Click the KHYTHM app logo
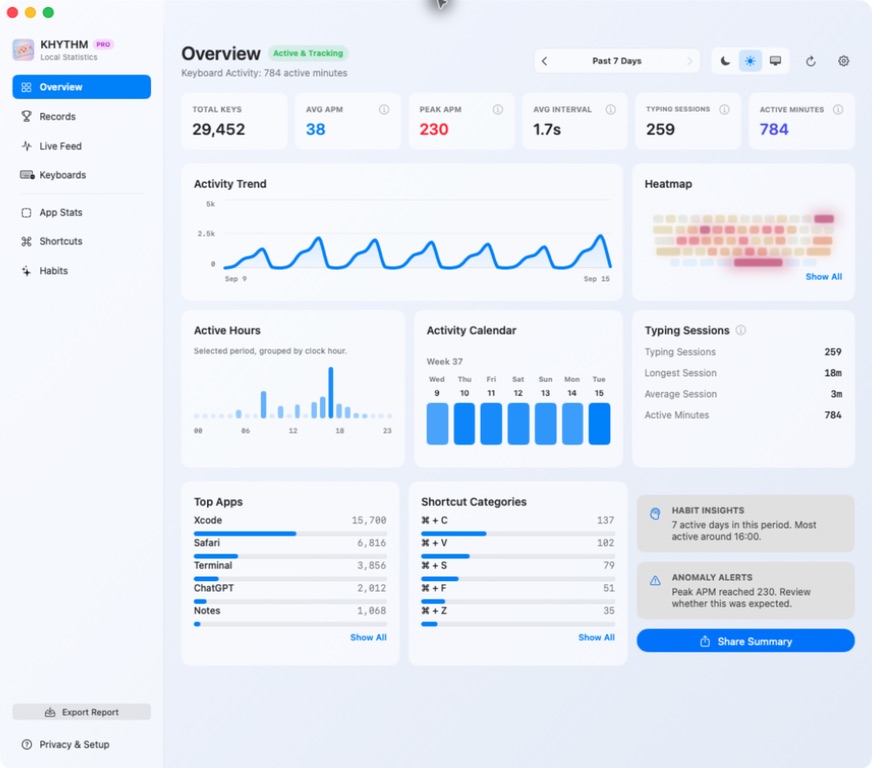The height and width of the screenshot is (768, 872). point(23,49)
